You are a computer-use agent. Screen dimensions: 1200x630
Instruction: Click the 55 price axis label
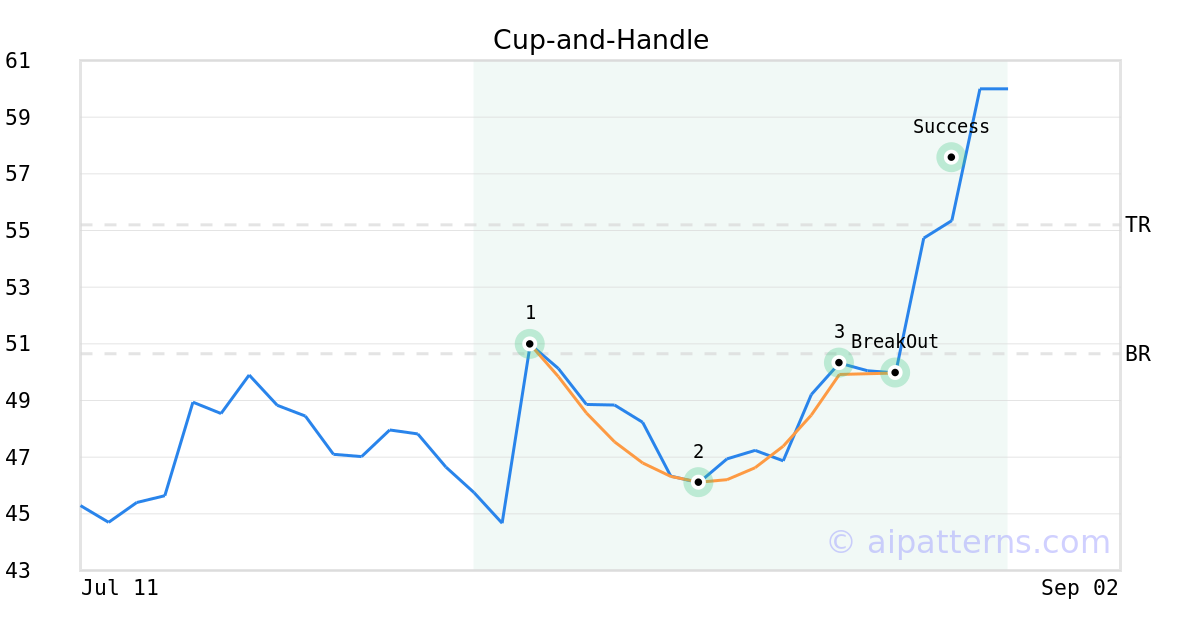pyautogui.click(x=18, y=231)
